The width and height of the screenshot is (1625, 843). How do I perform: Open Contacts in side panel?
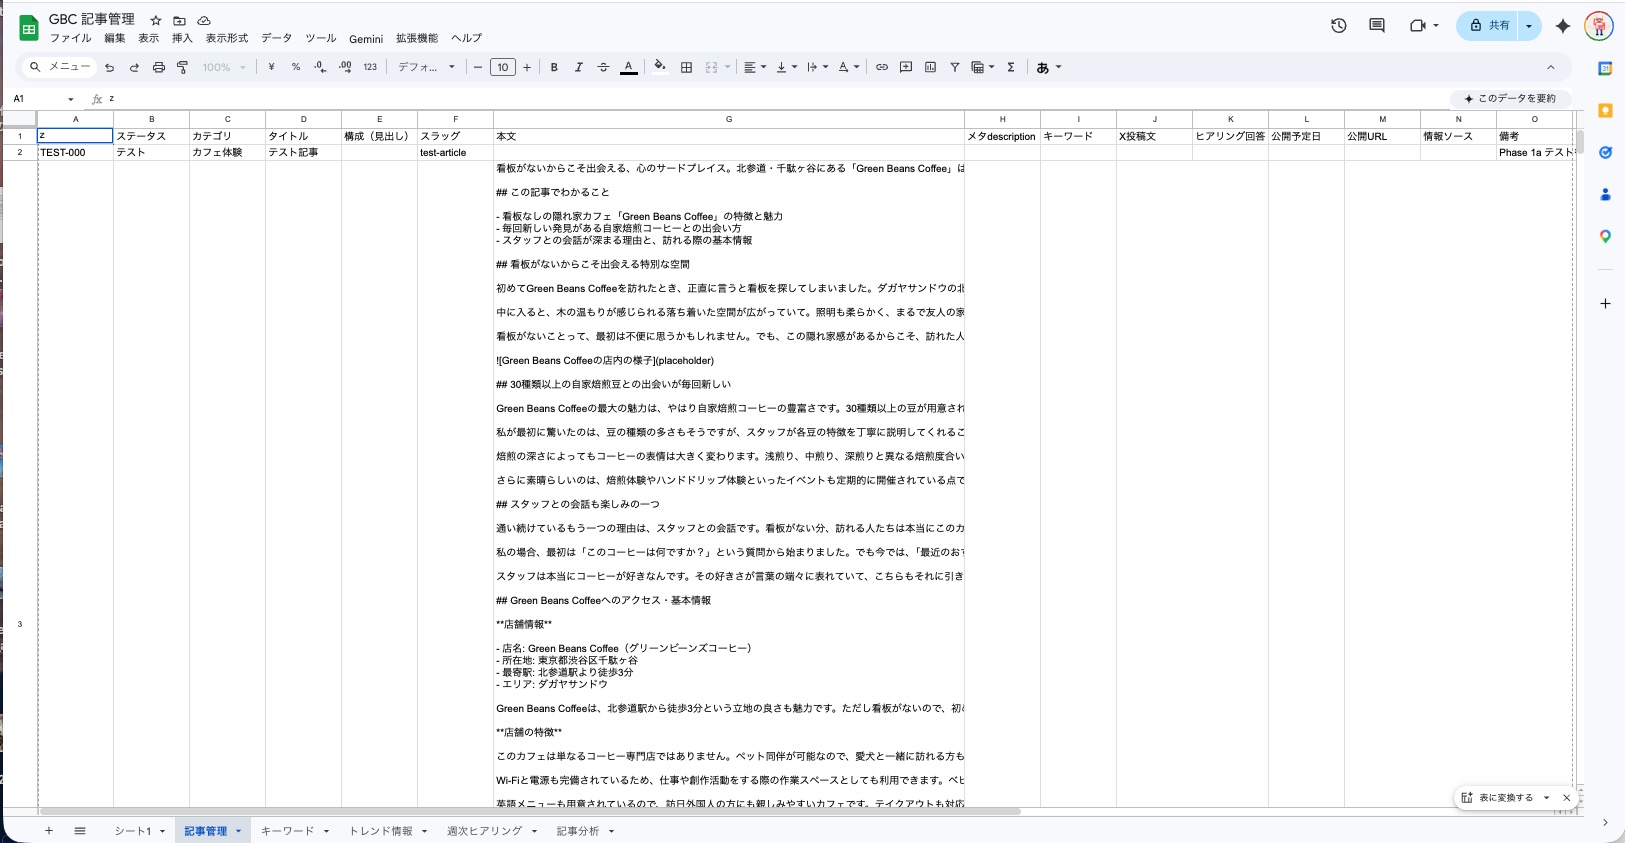(x=1605, y=194)
